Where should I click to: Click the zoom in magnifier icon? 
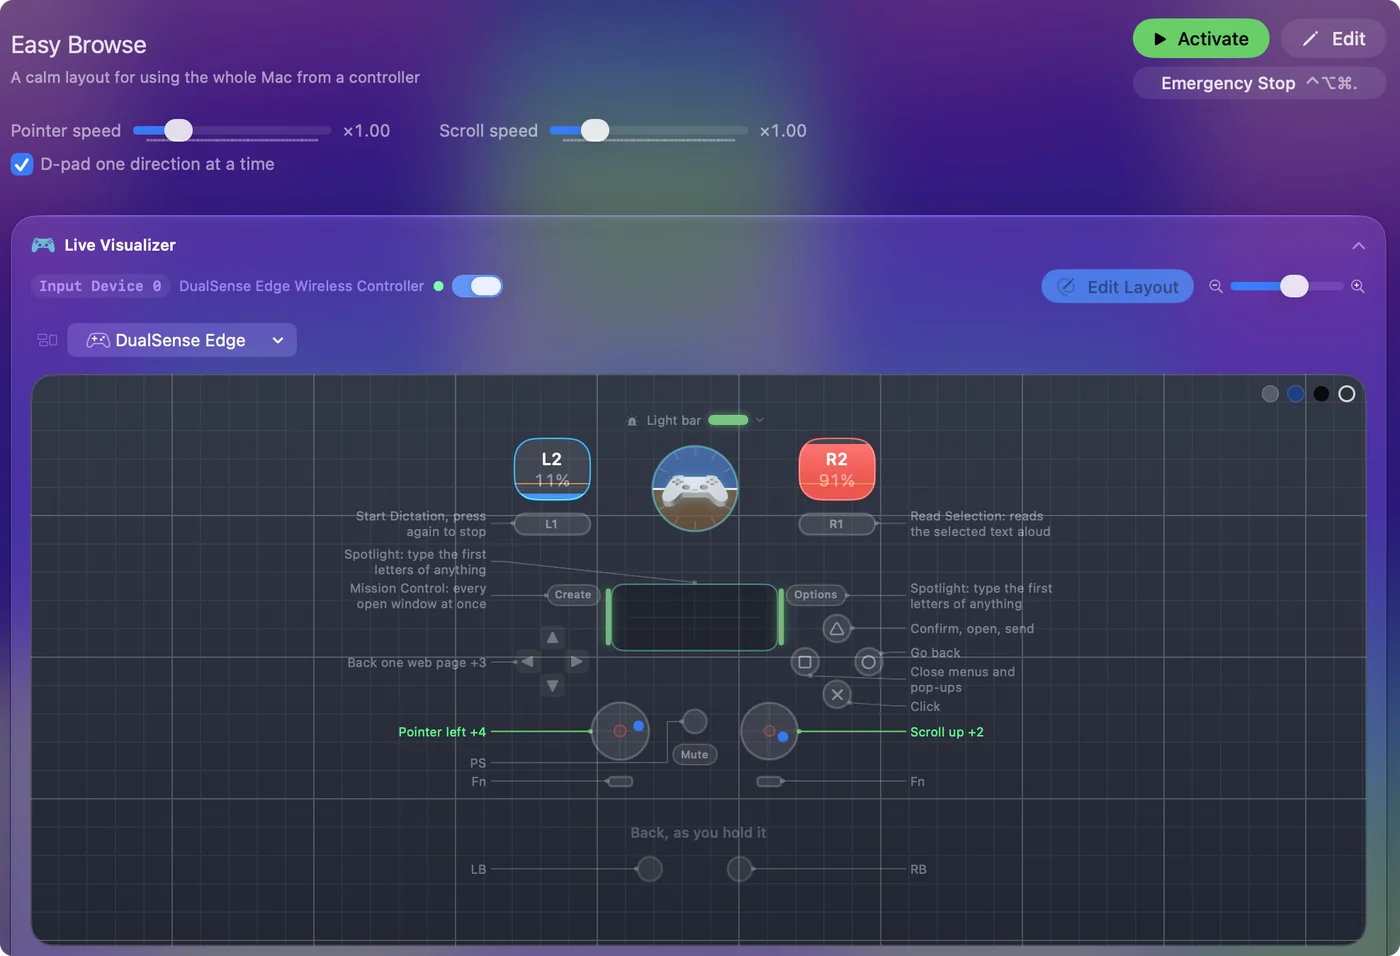click(x=1358, y=286)
